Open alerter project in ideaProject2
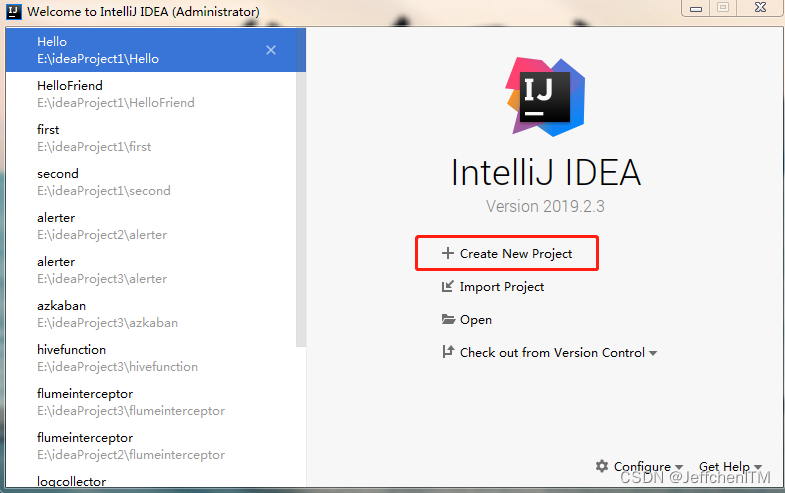Image resolution: width=785 pixels, height=493 pixels. tap(151, 226)
